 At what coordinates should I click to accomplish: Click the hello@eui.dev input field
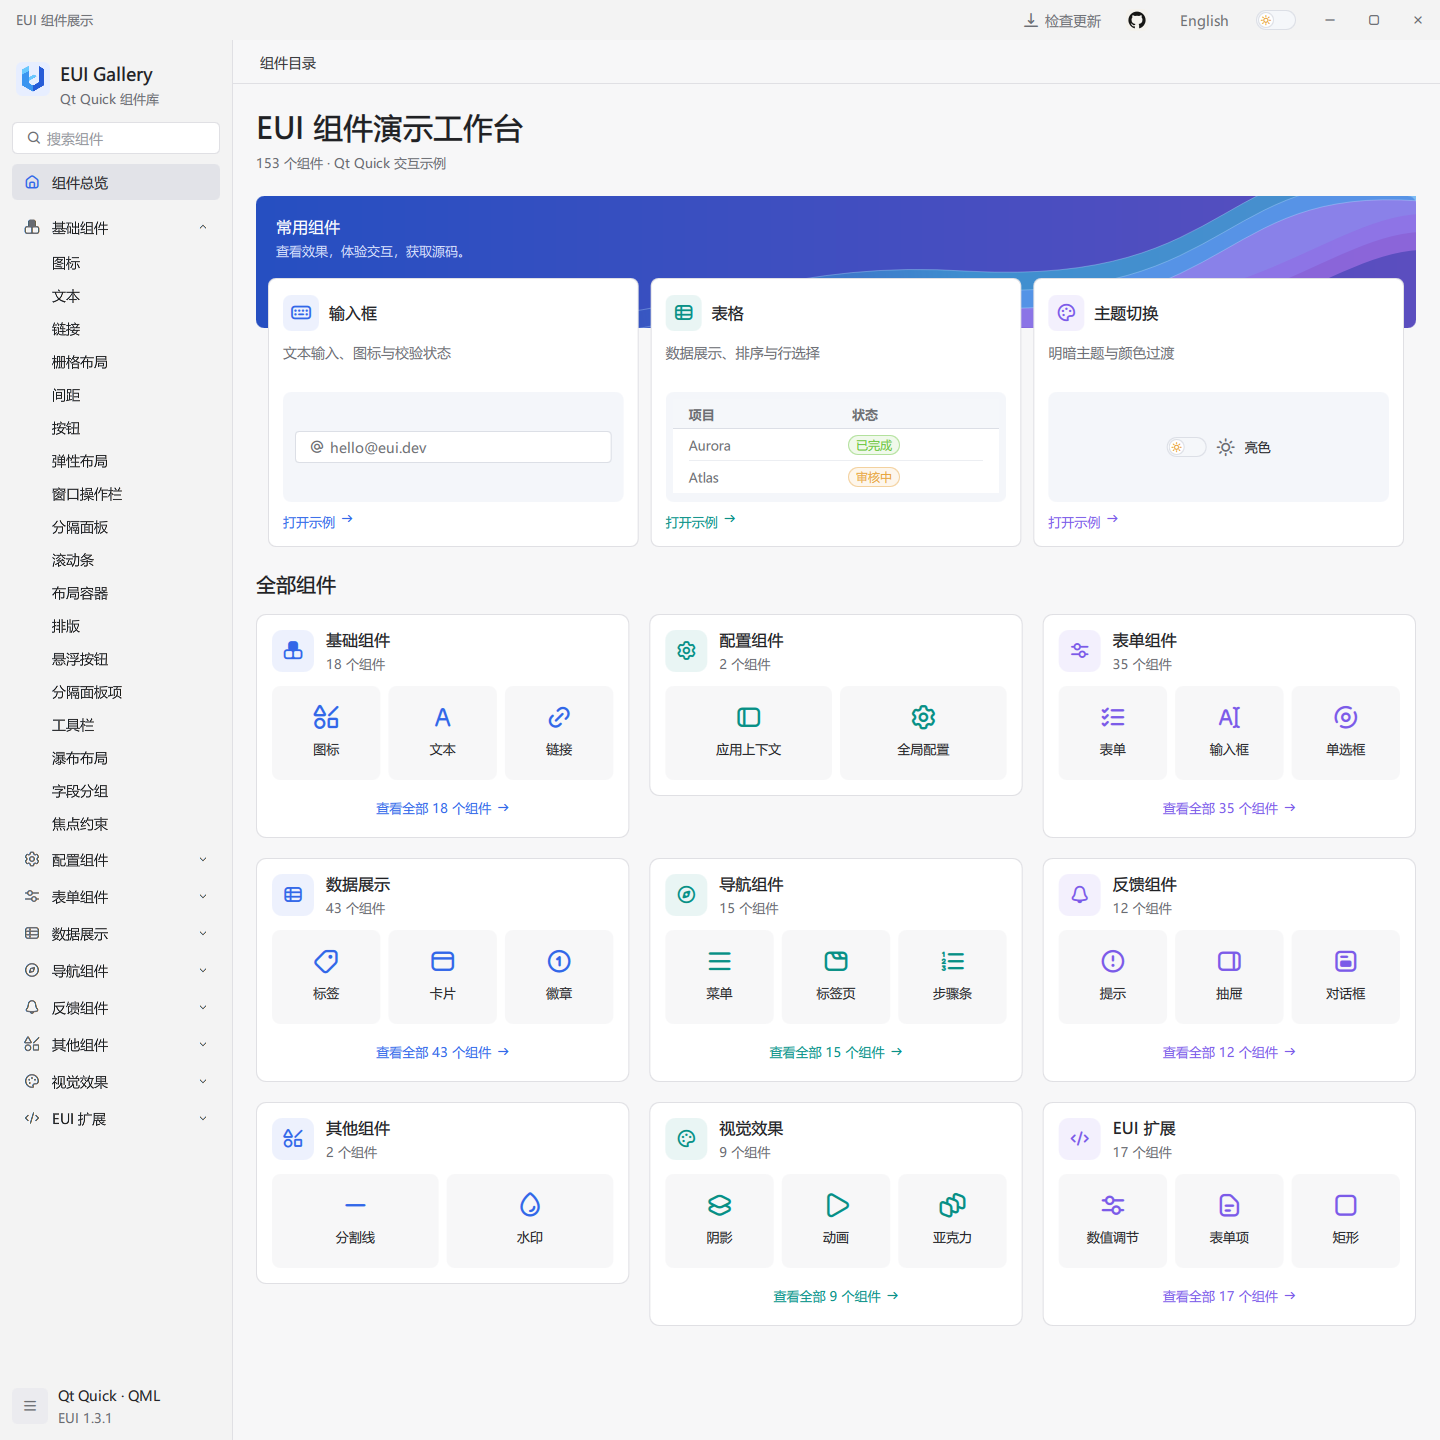tap(453, 447)
